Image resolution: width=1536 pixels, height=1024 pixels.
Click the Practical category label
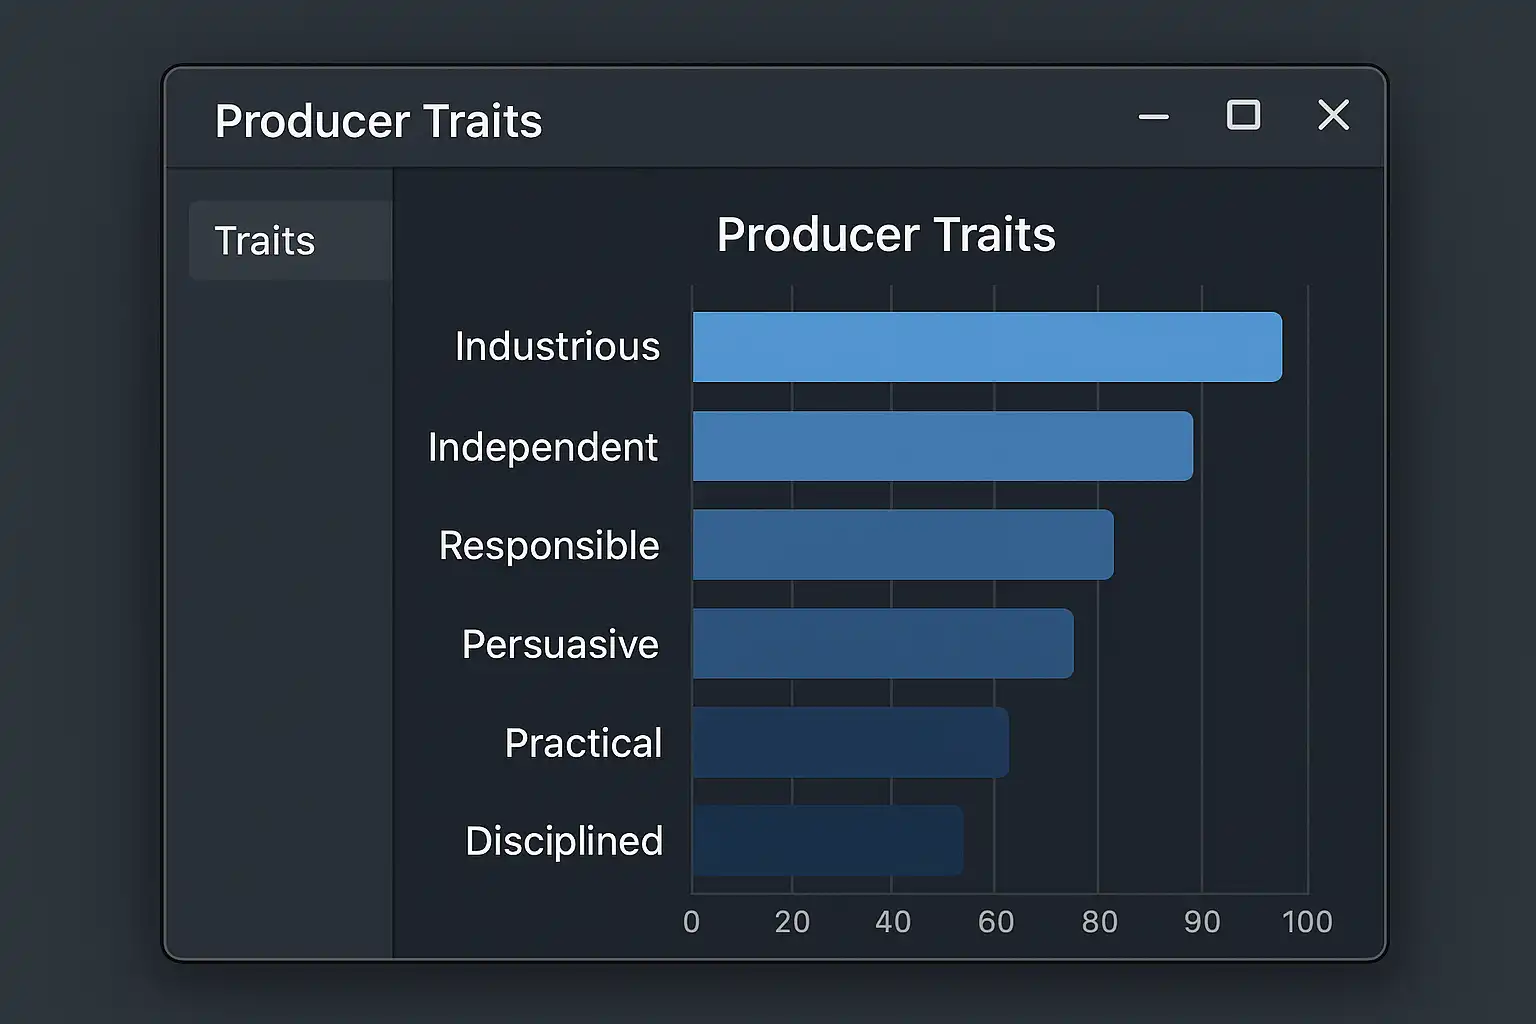(583, 743)
